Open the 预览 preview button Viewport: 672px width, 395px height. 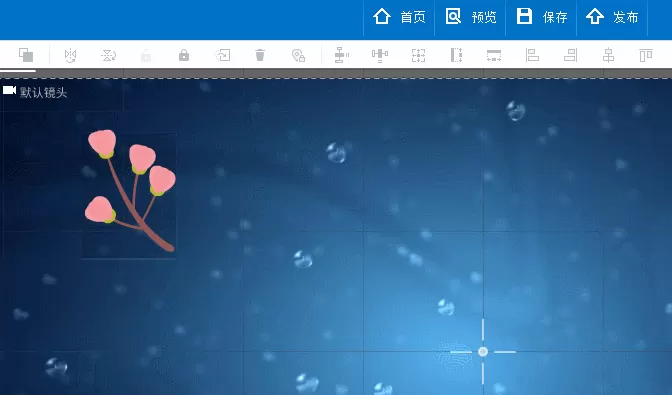[470, 17]
